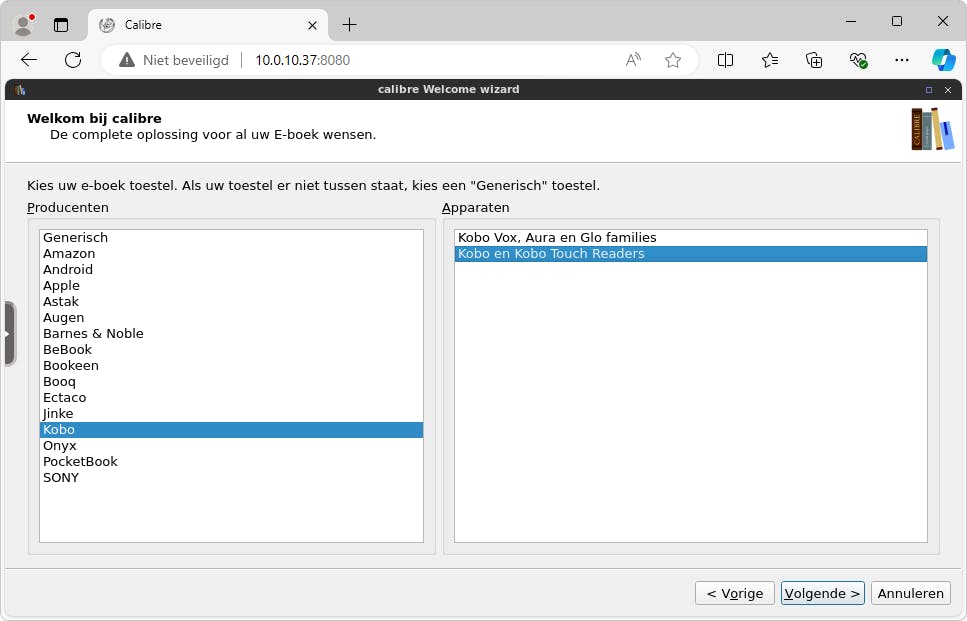Reload the Calibre page
Image resolution: width=967 pixels, height=621 pixels.
[73, 60]
